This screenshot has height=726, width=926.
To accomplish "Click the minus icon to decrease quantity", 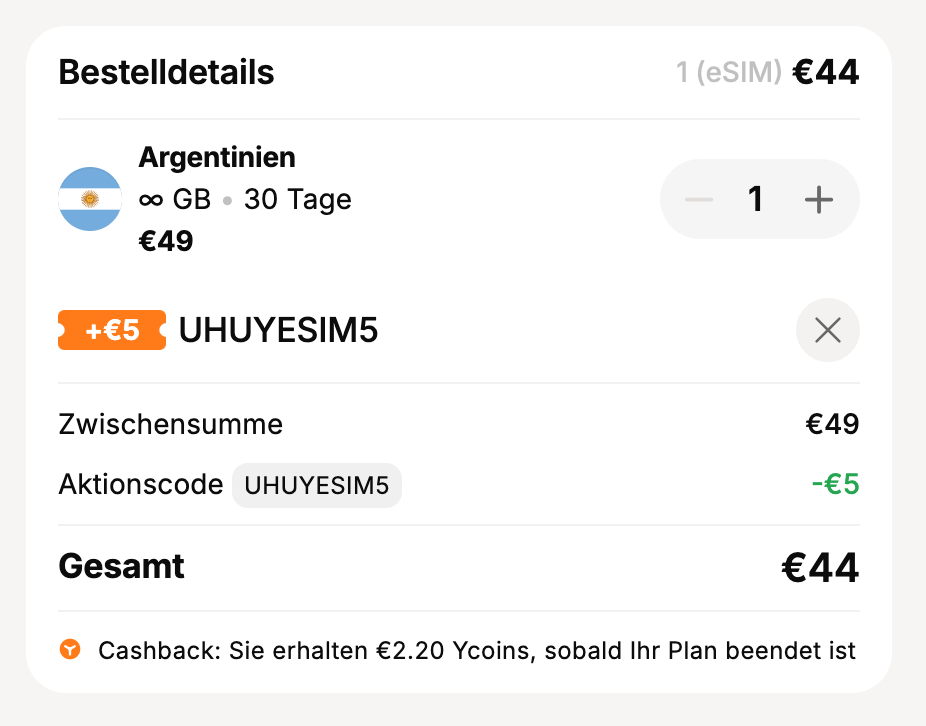I will [x=699, y=199].
